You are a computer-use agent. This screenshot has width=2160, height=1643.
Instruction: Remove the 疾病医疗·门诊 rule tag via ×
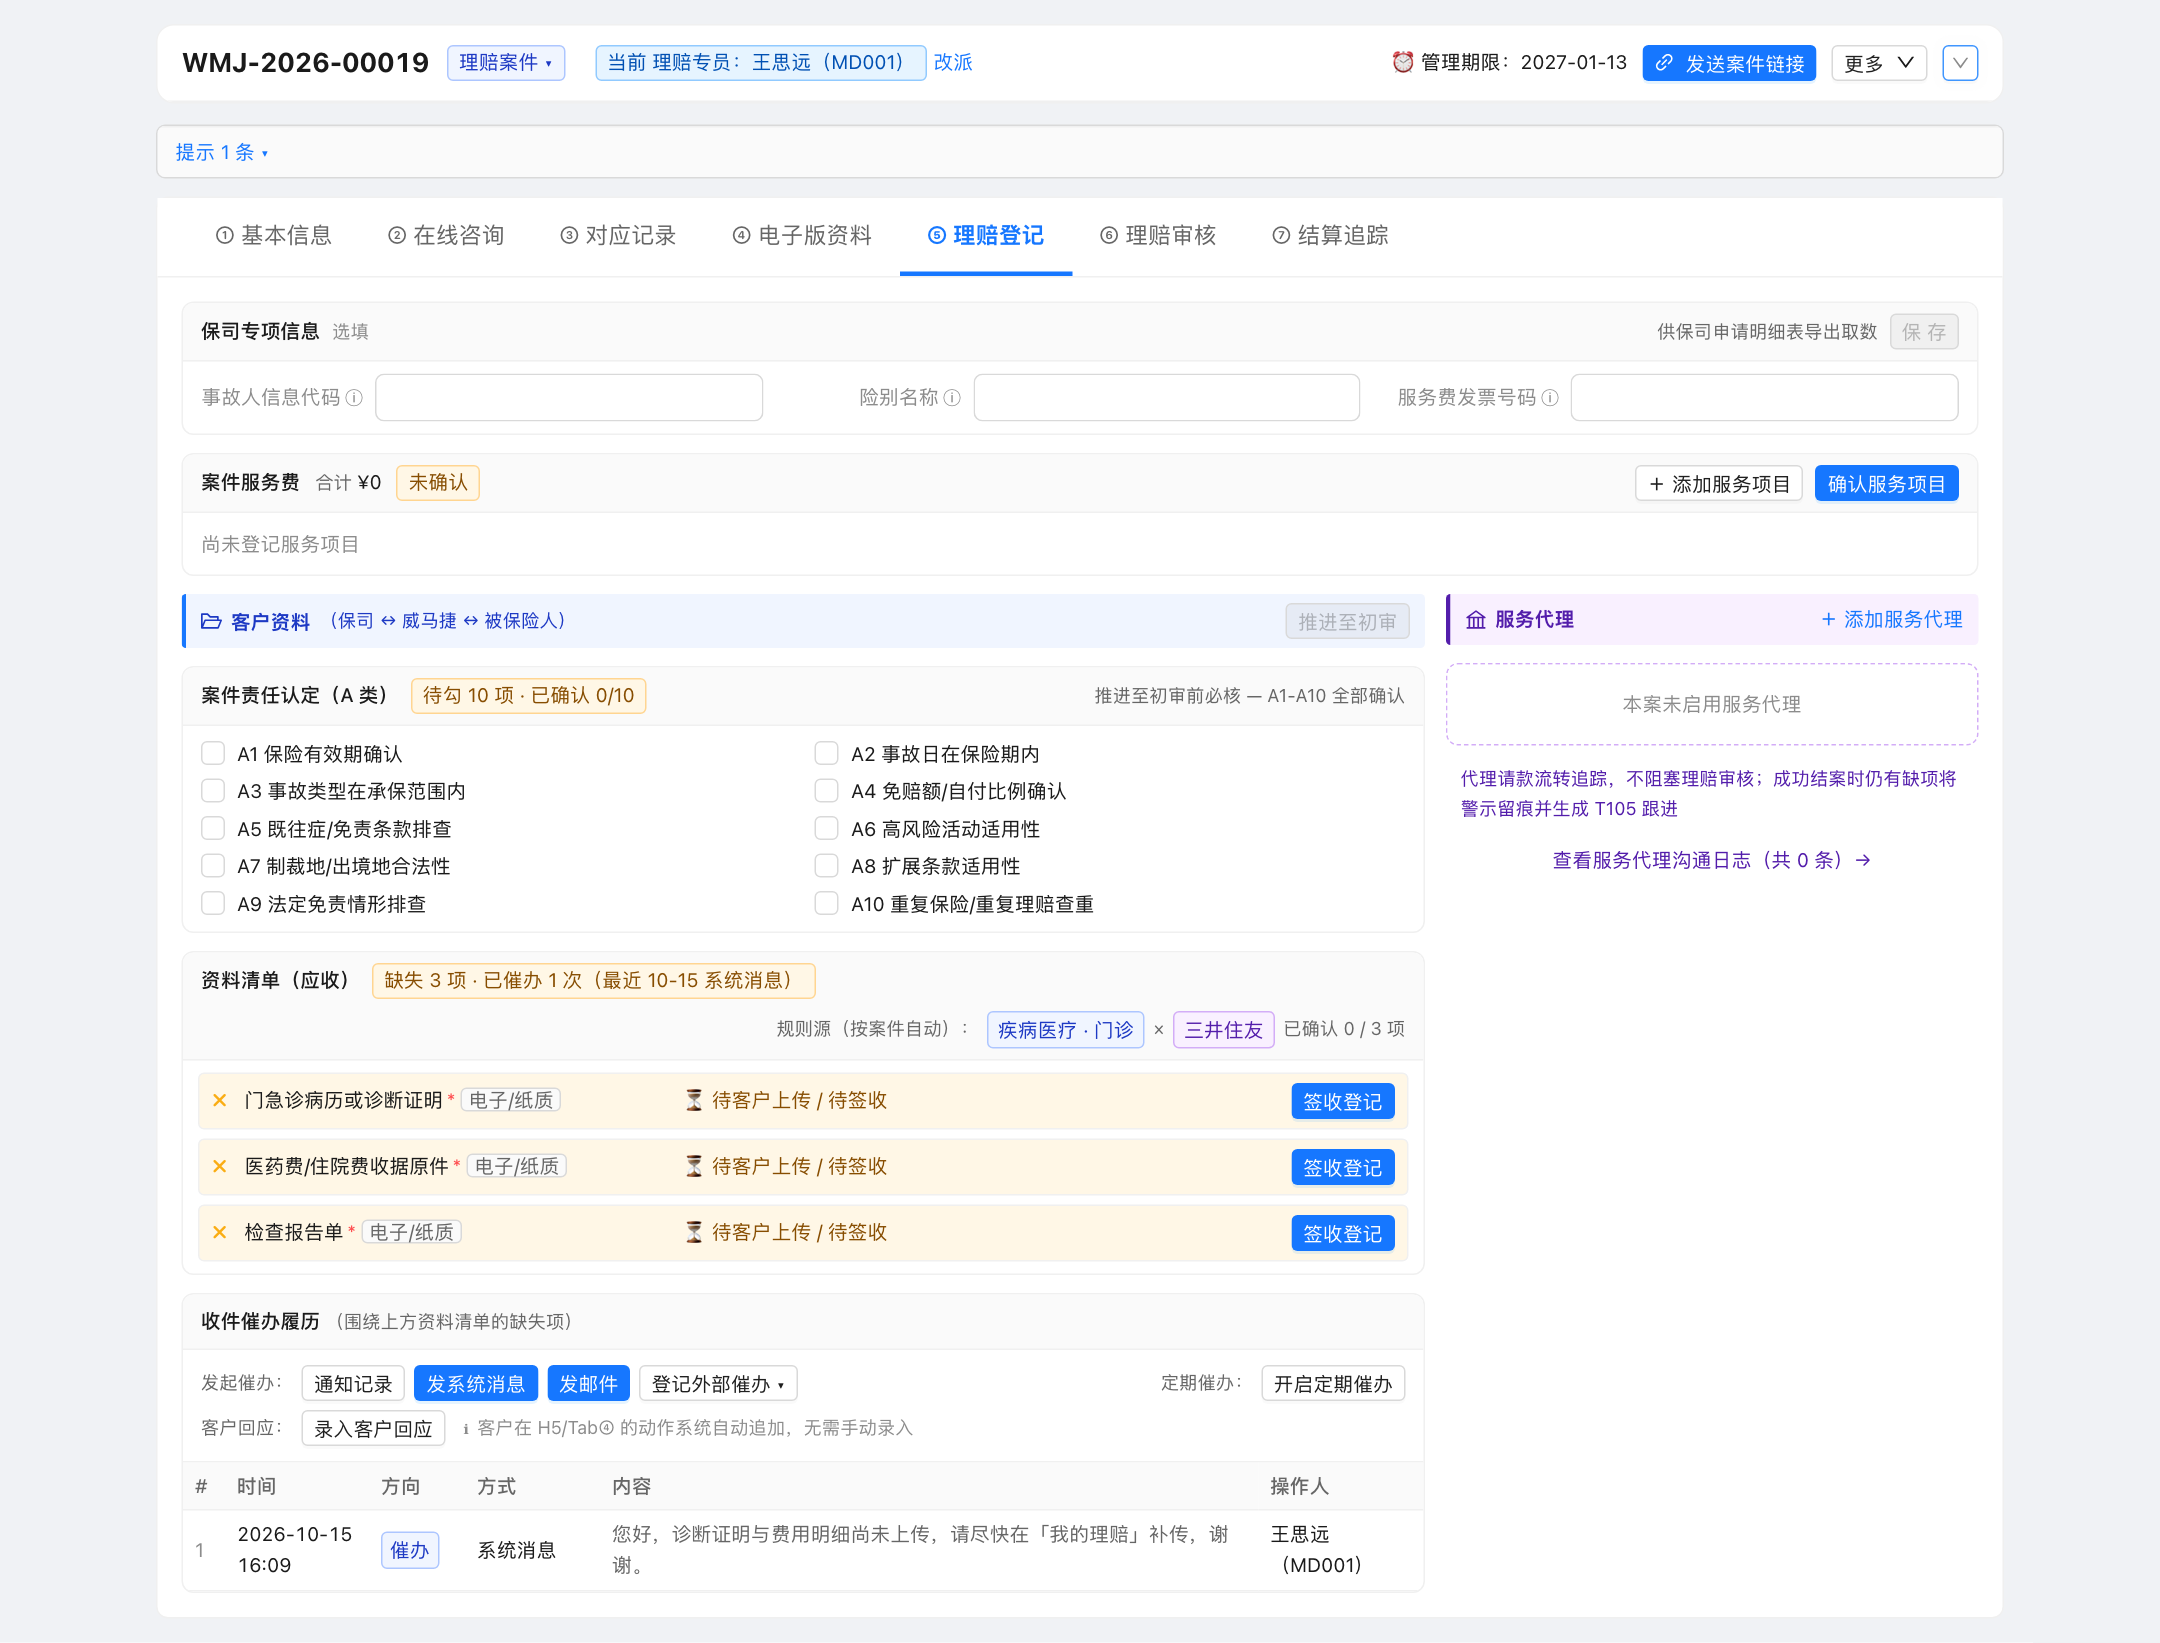tap(1159, 1030)
